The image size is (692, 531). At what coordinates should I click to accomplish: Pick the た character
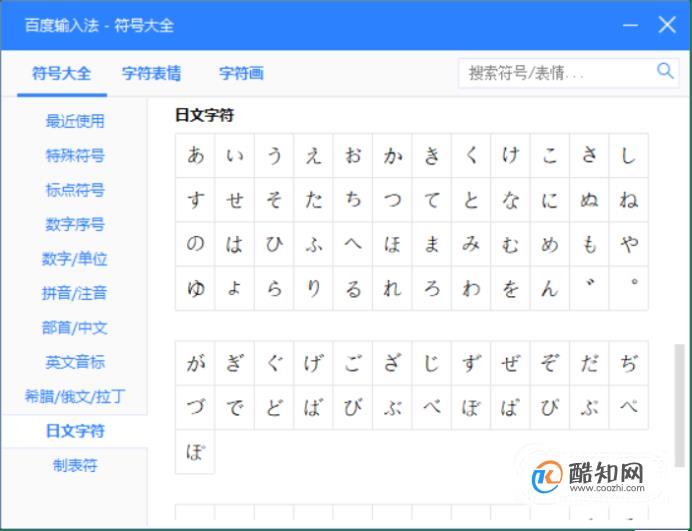pos(313,200)
